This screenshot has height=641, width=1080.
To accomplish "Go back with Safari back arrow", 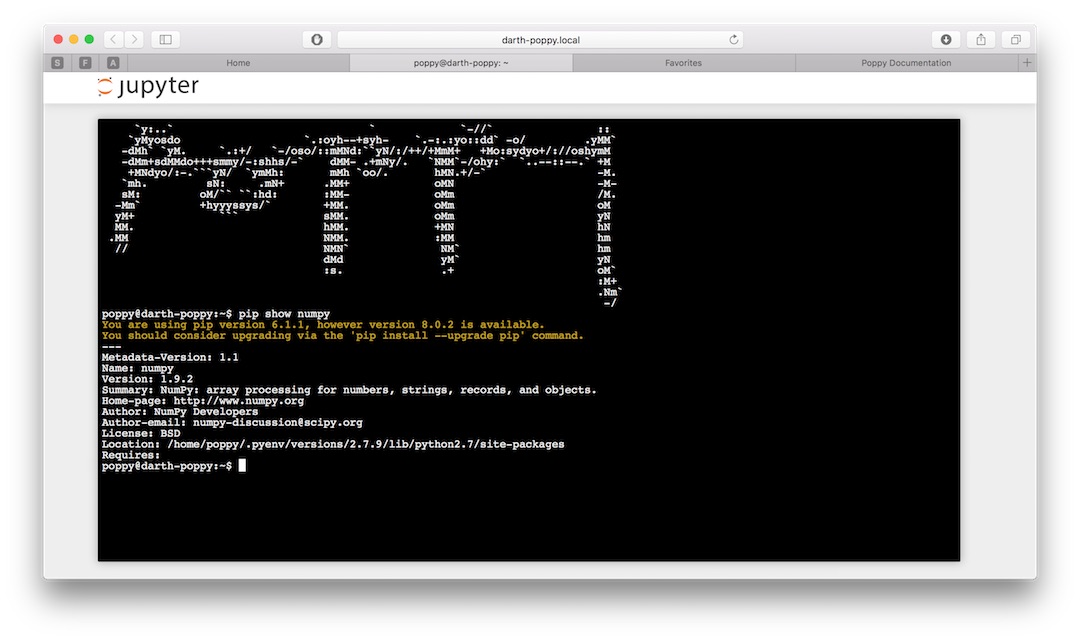I will click(114, 39).
